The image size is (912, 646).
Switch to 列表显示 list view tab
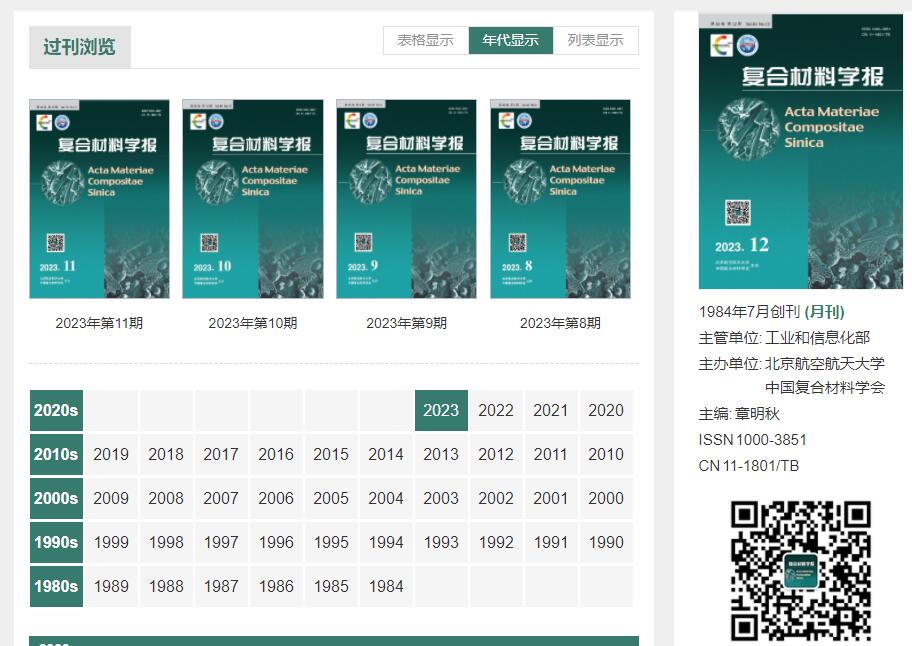pos(595,40)
